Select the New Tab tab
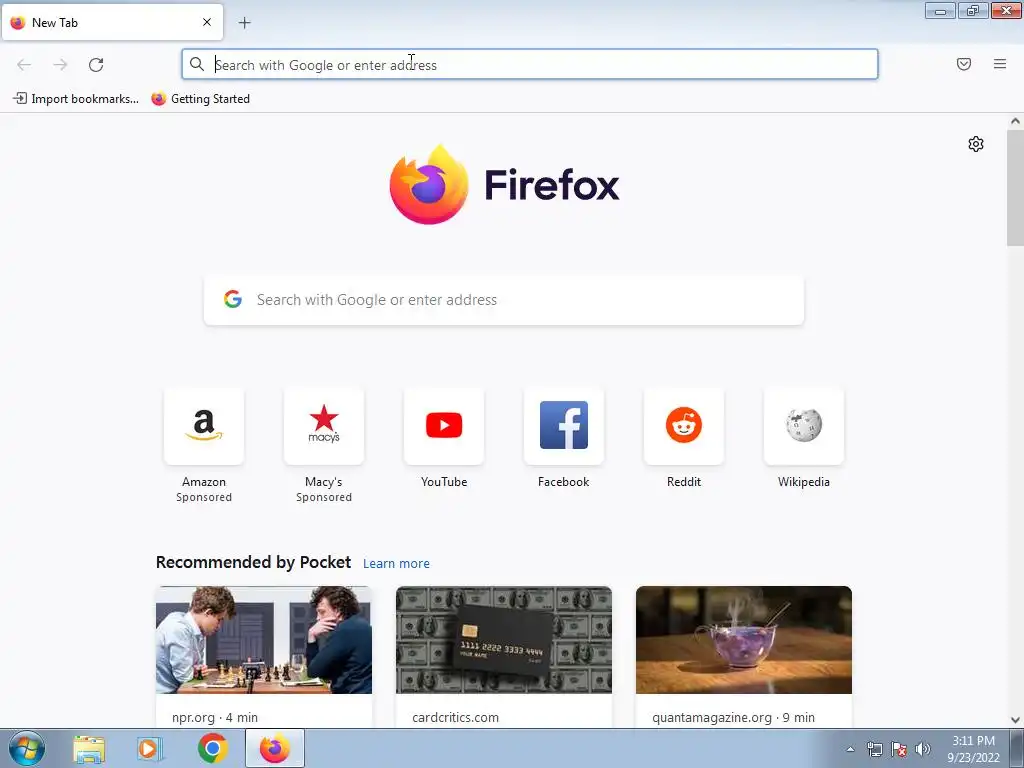 coord(112,22)
